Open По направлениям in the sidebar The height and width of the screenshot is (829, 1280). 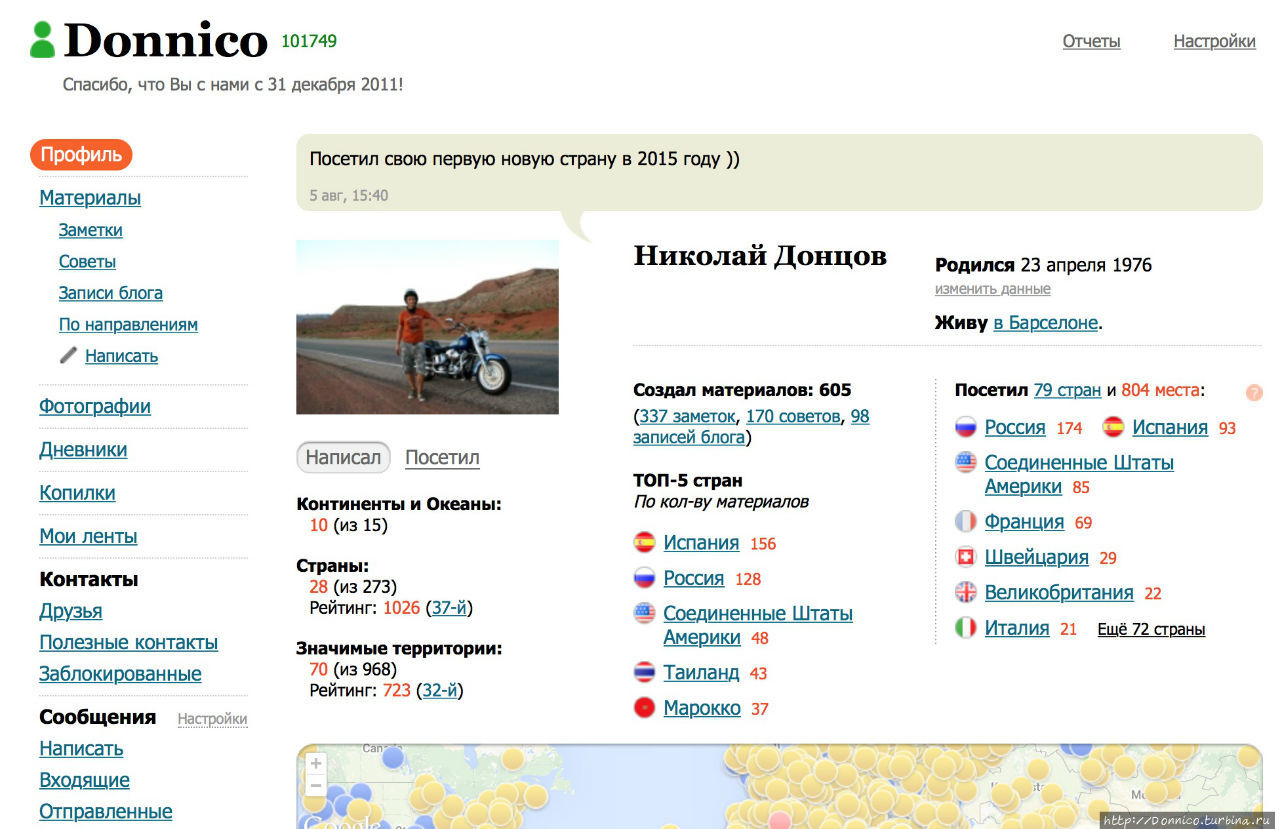click(128, 324)
